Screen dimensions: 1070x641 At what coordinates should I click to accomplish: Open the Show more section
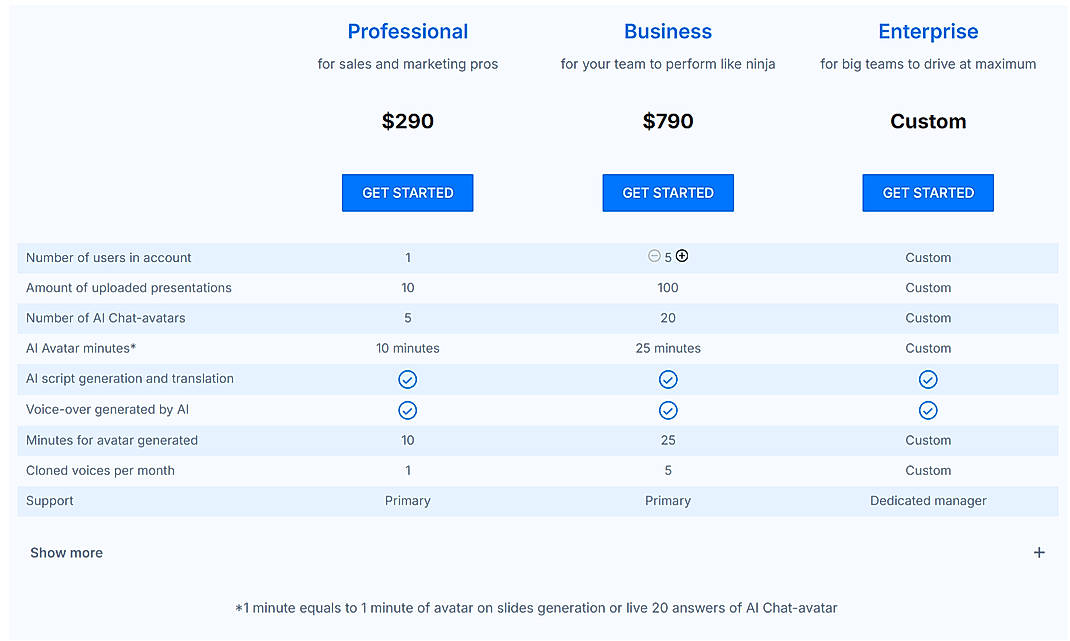[66, 552]
